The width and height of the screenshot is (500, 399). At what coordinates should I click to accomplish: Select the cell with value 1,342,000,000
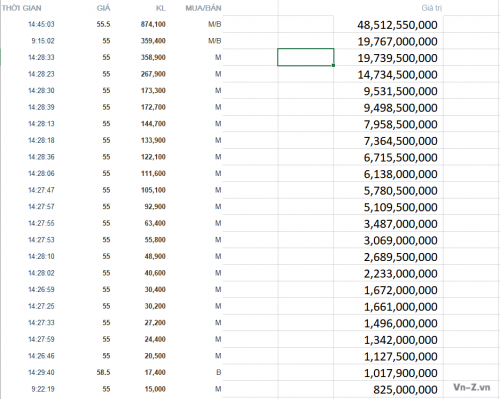(x=389, y=340)
